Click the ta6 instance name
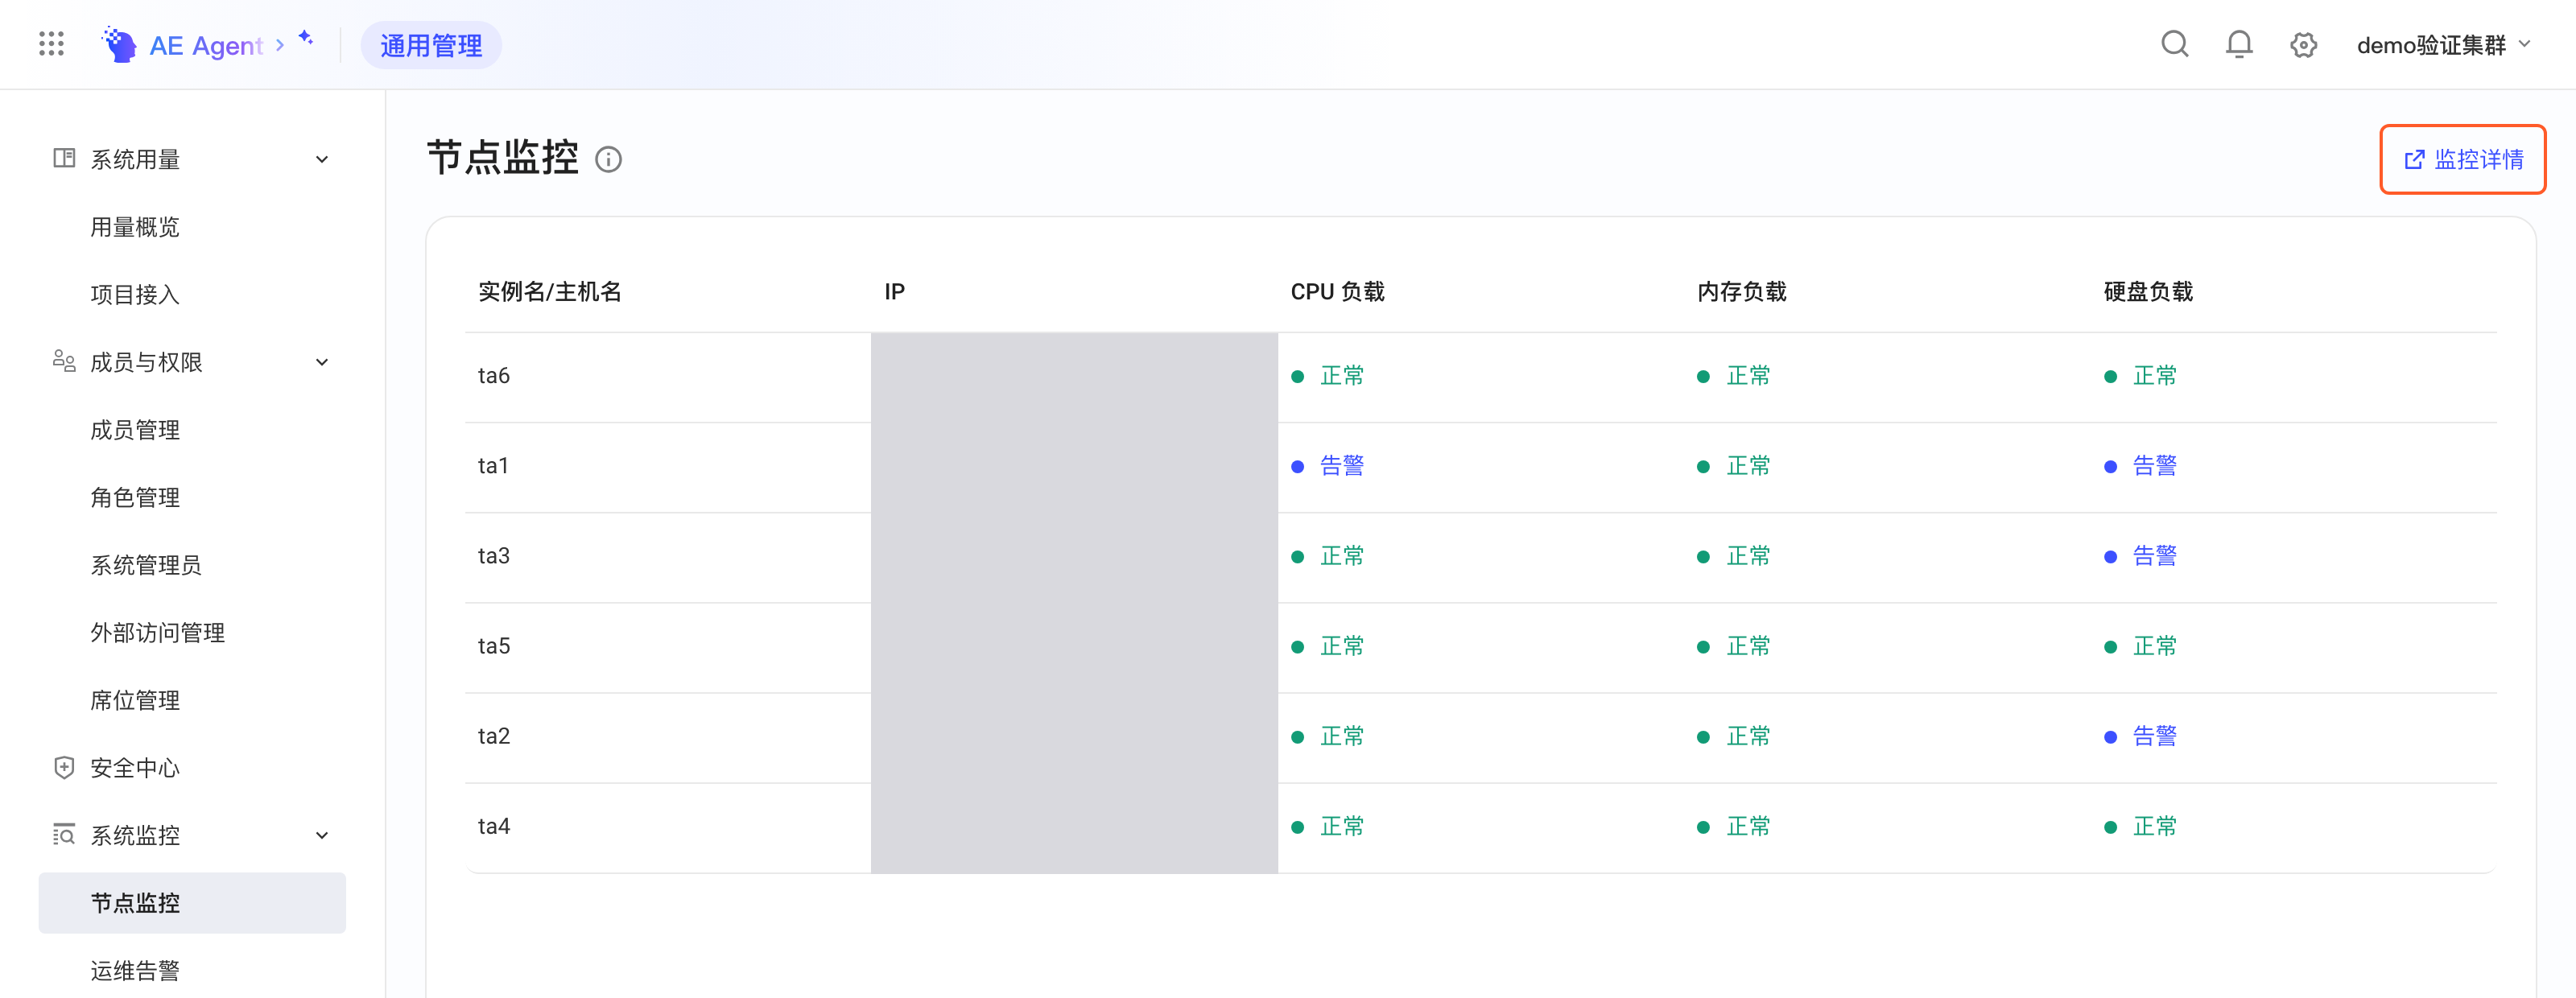Viewport: 2576px width, 998px height. 494,375
